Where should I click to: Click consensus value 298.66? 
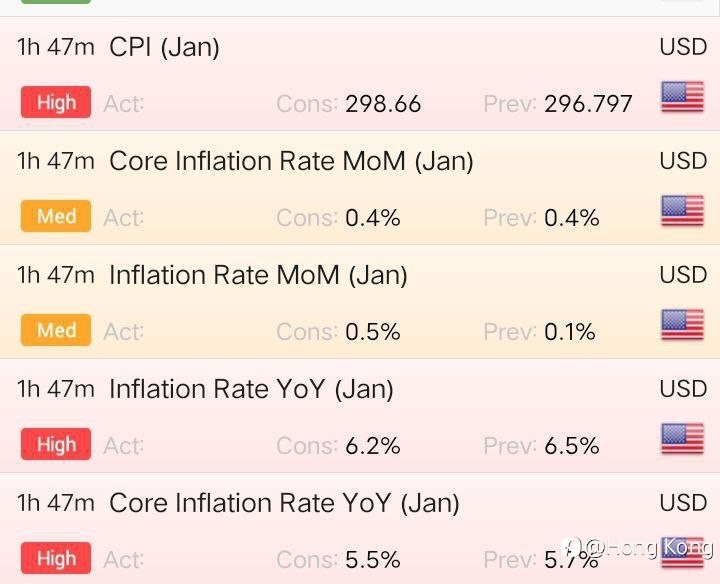(383, 104)
